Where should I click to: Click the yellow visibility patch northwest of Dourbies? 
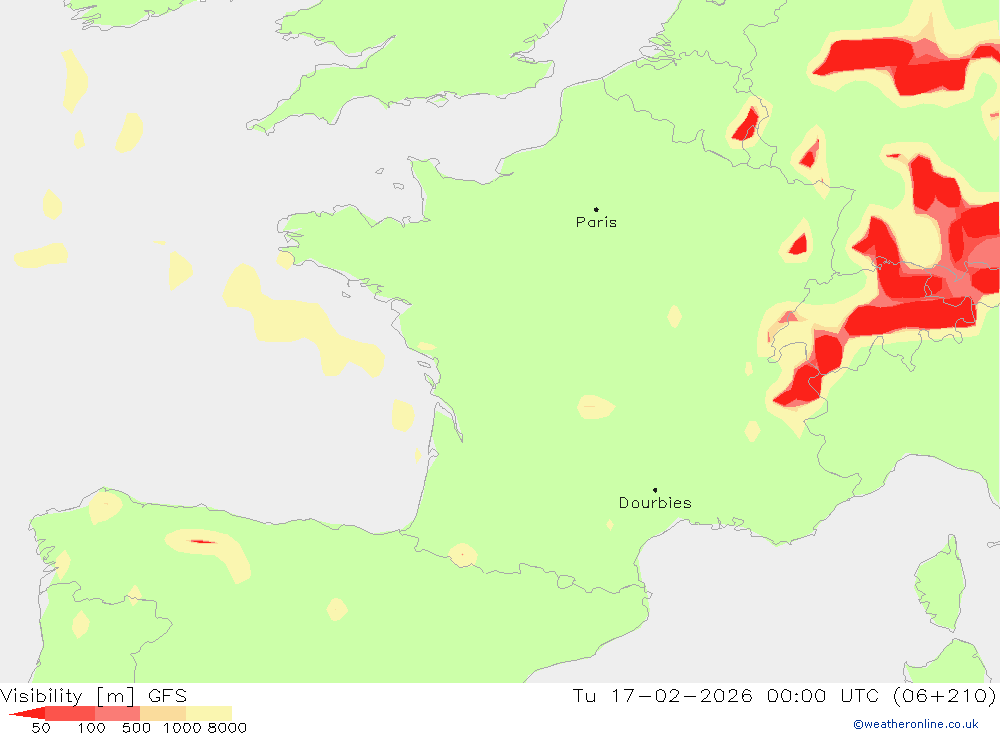coord(596,406)
